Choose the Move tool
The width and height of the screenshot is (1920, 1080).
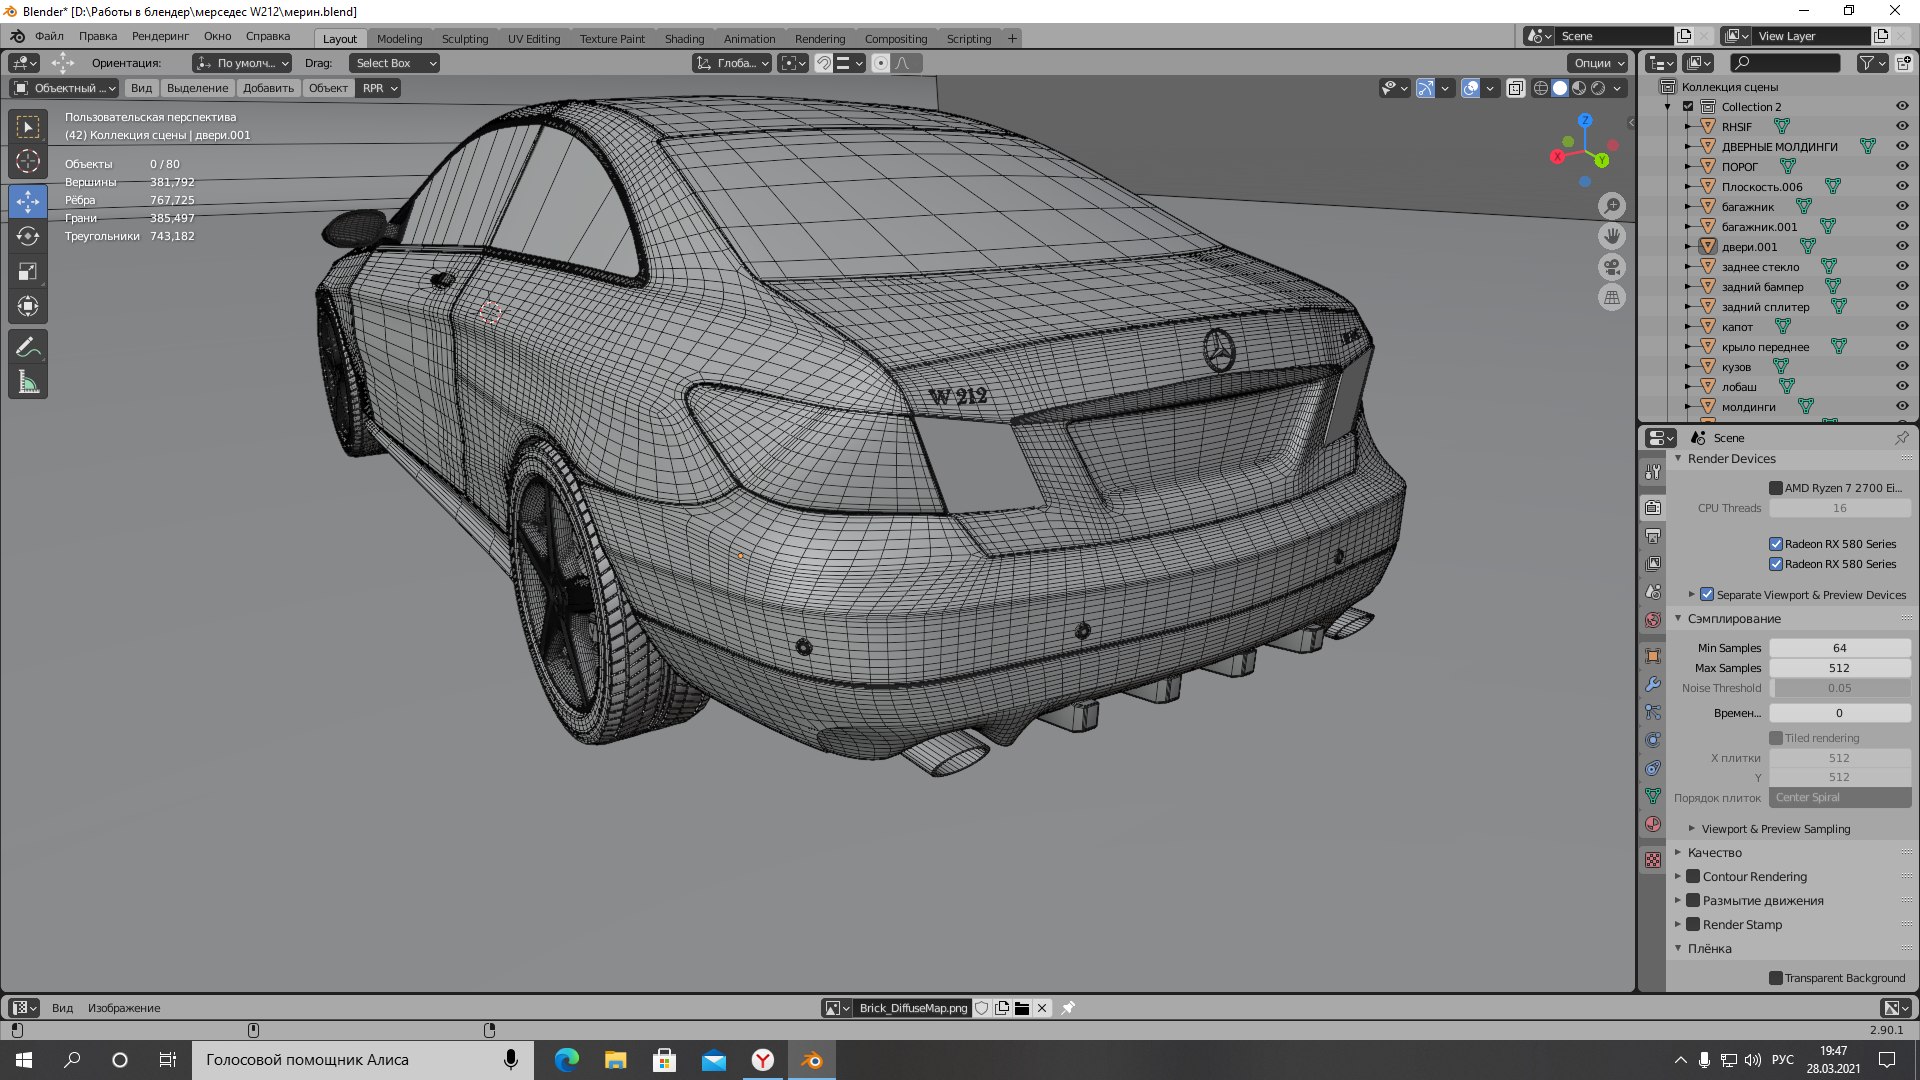[28, 202]
